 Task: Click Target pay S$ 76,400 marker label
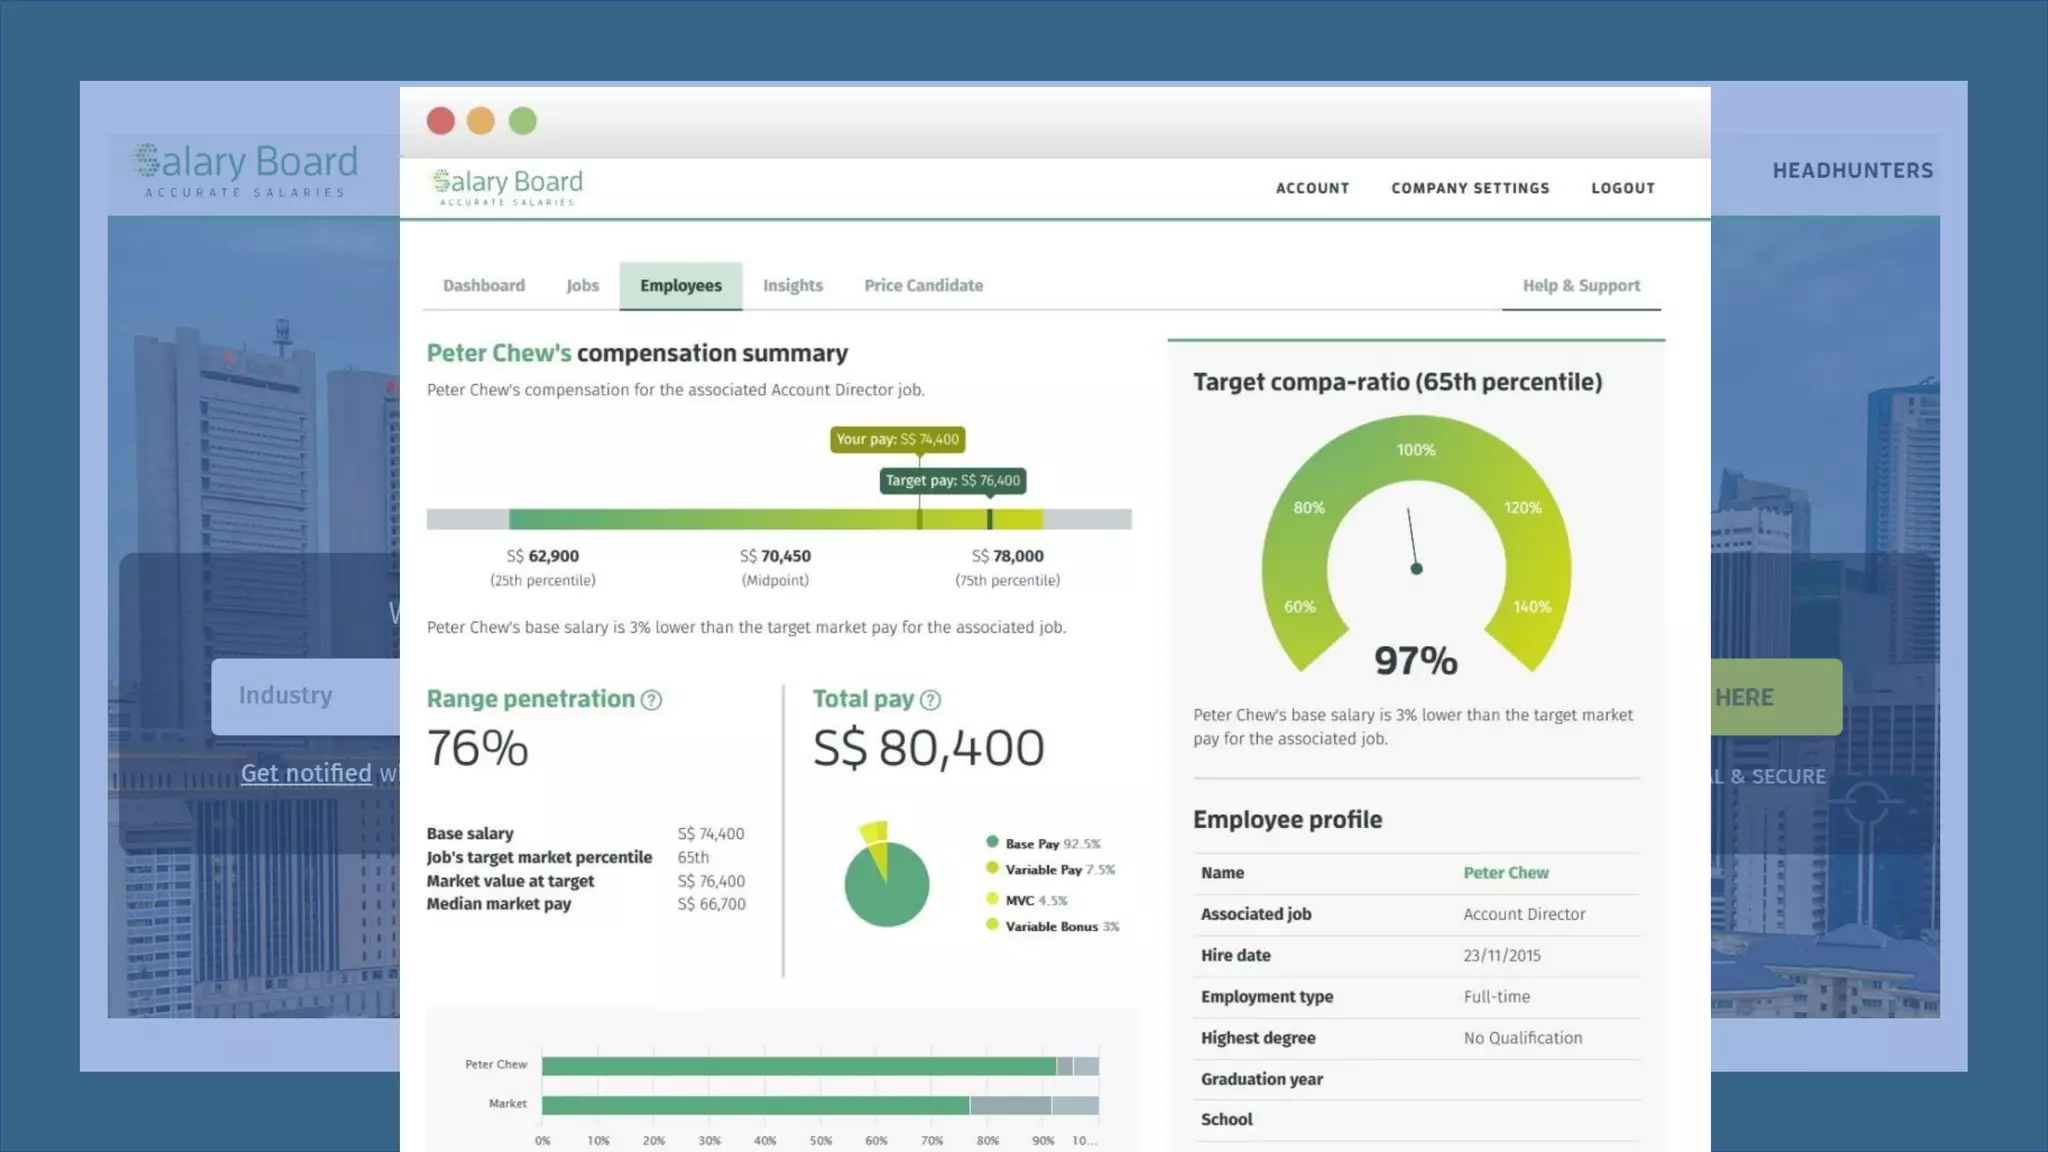(x=952, y=481)
